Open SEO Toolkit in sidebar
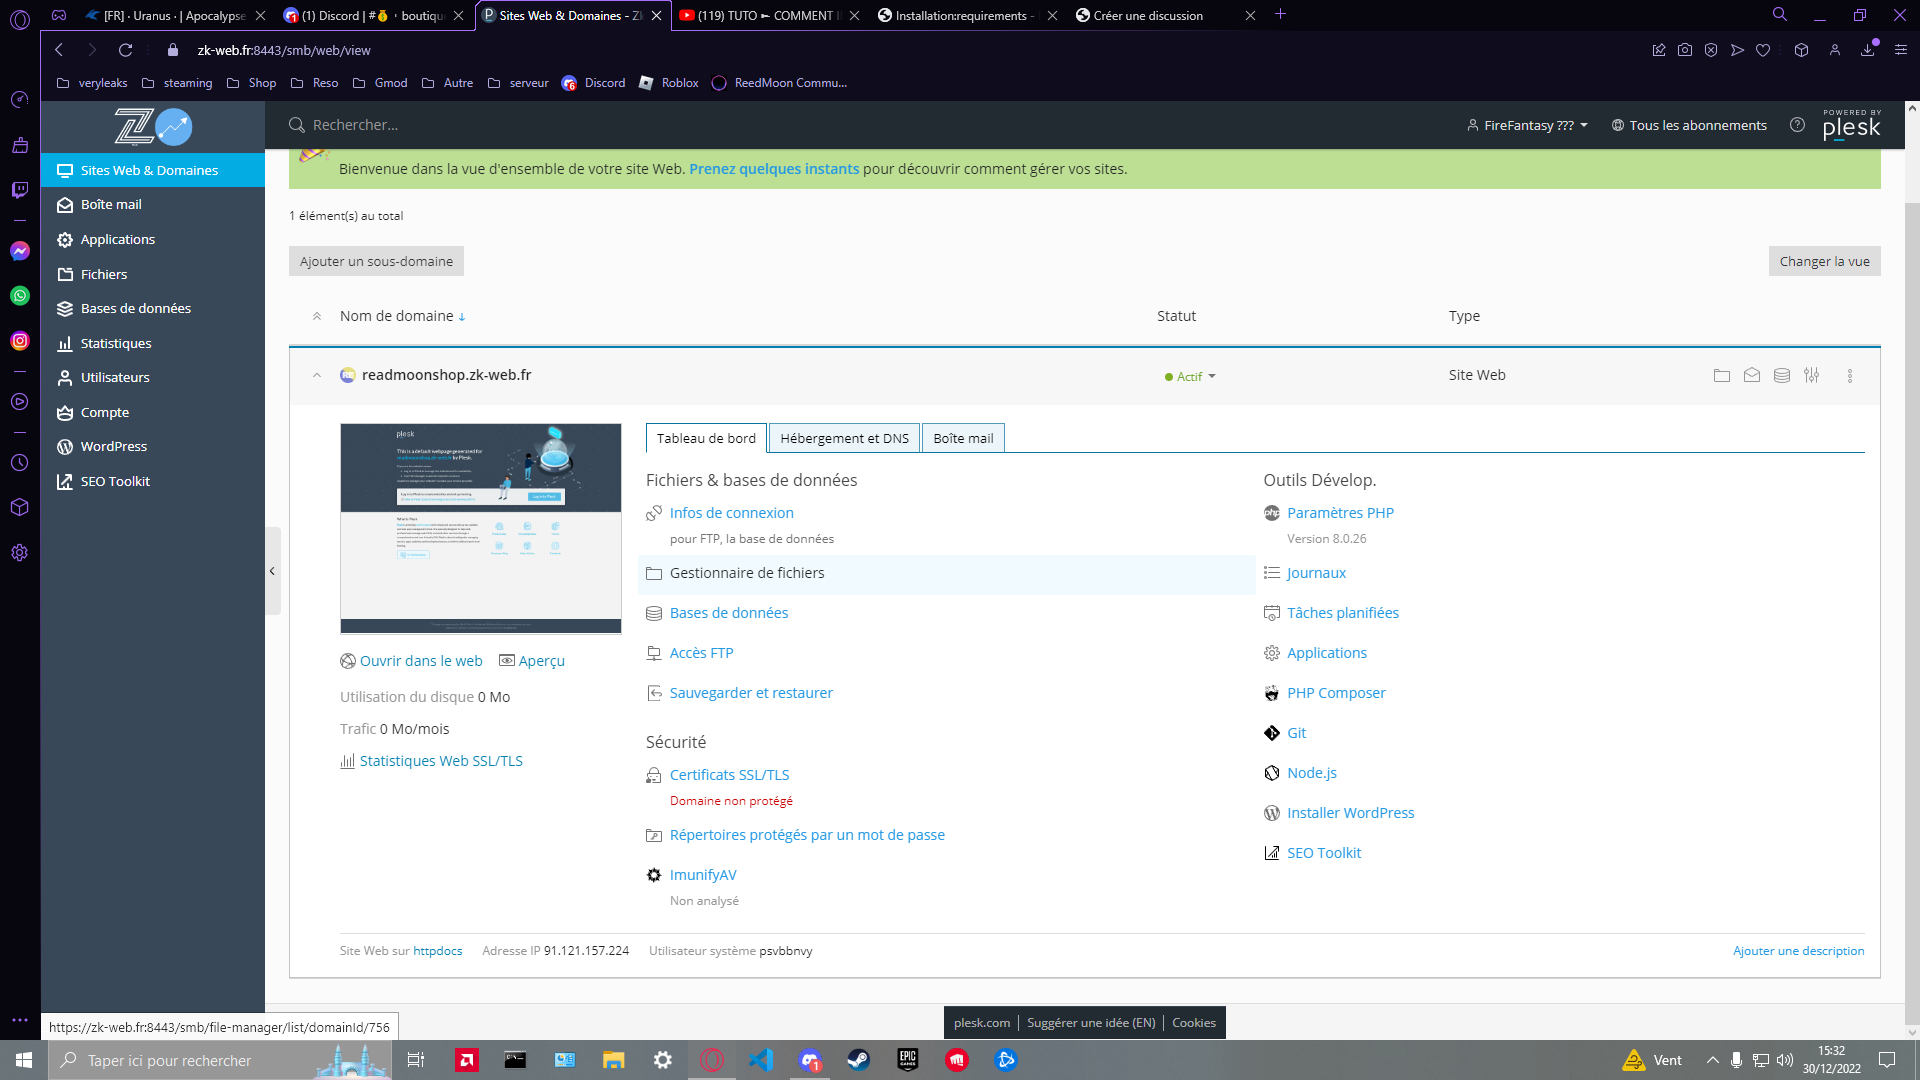 [152, 481]
